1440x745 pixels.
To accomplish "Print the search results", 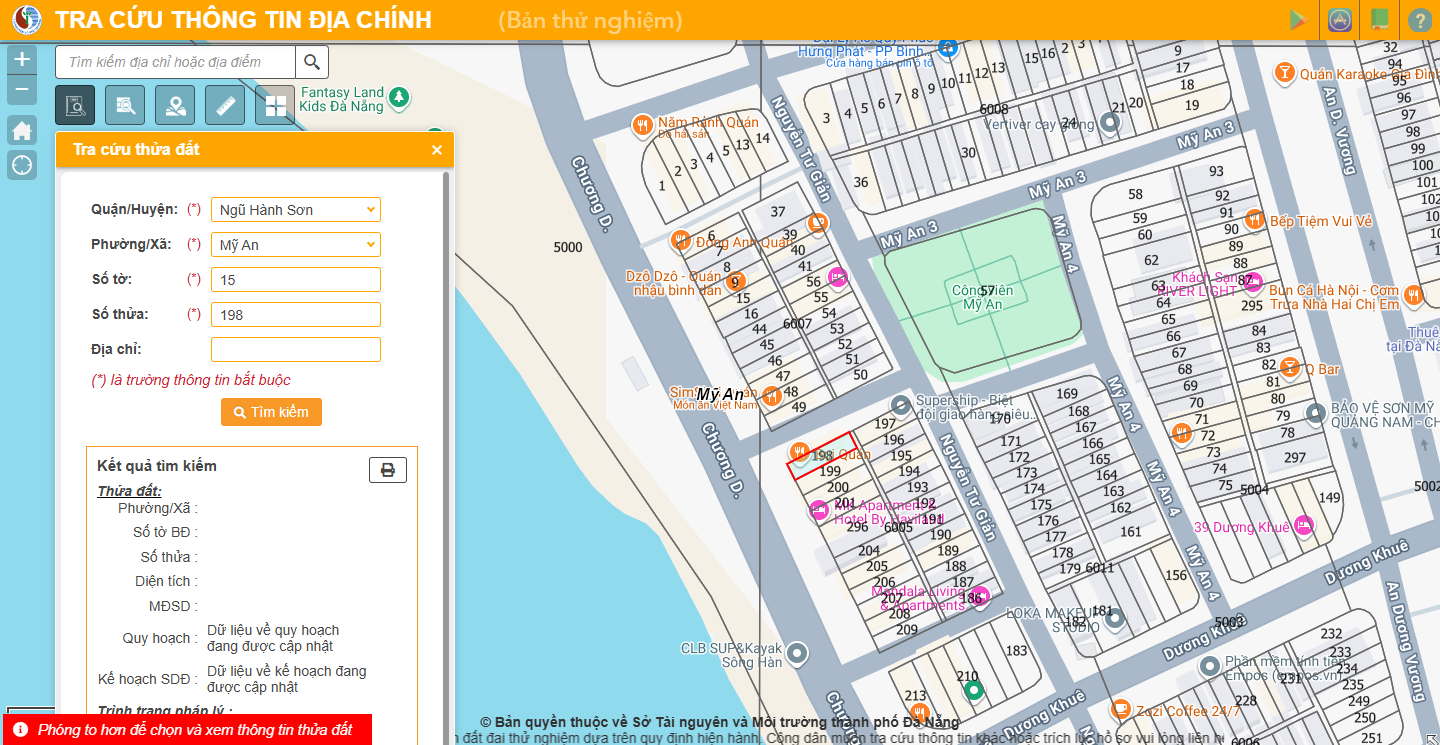I will (x=388, y=470).
